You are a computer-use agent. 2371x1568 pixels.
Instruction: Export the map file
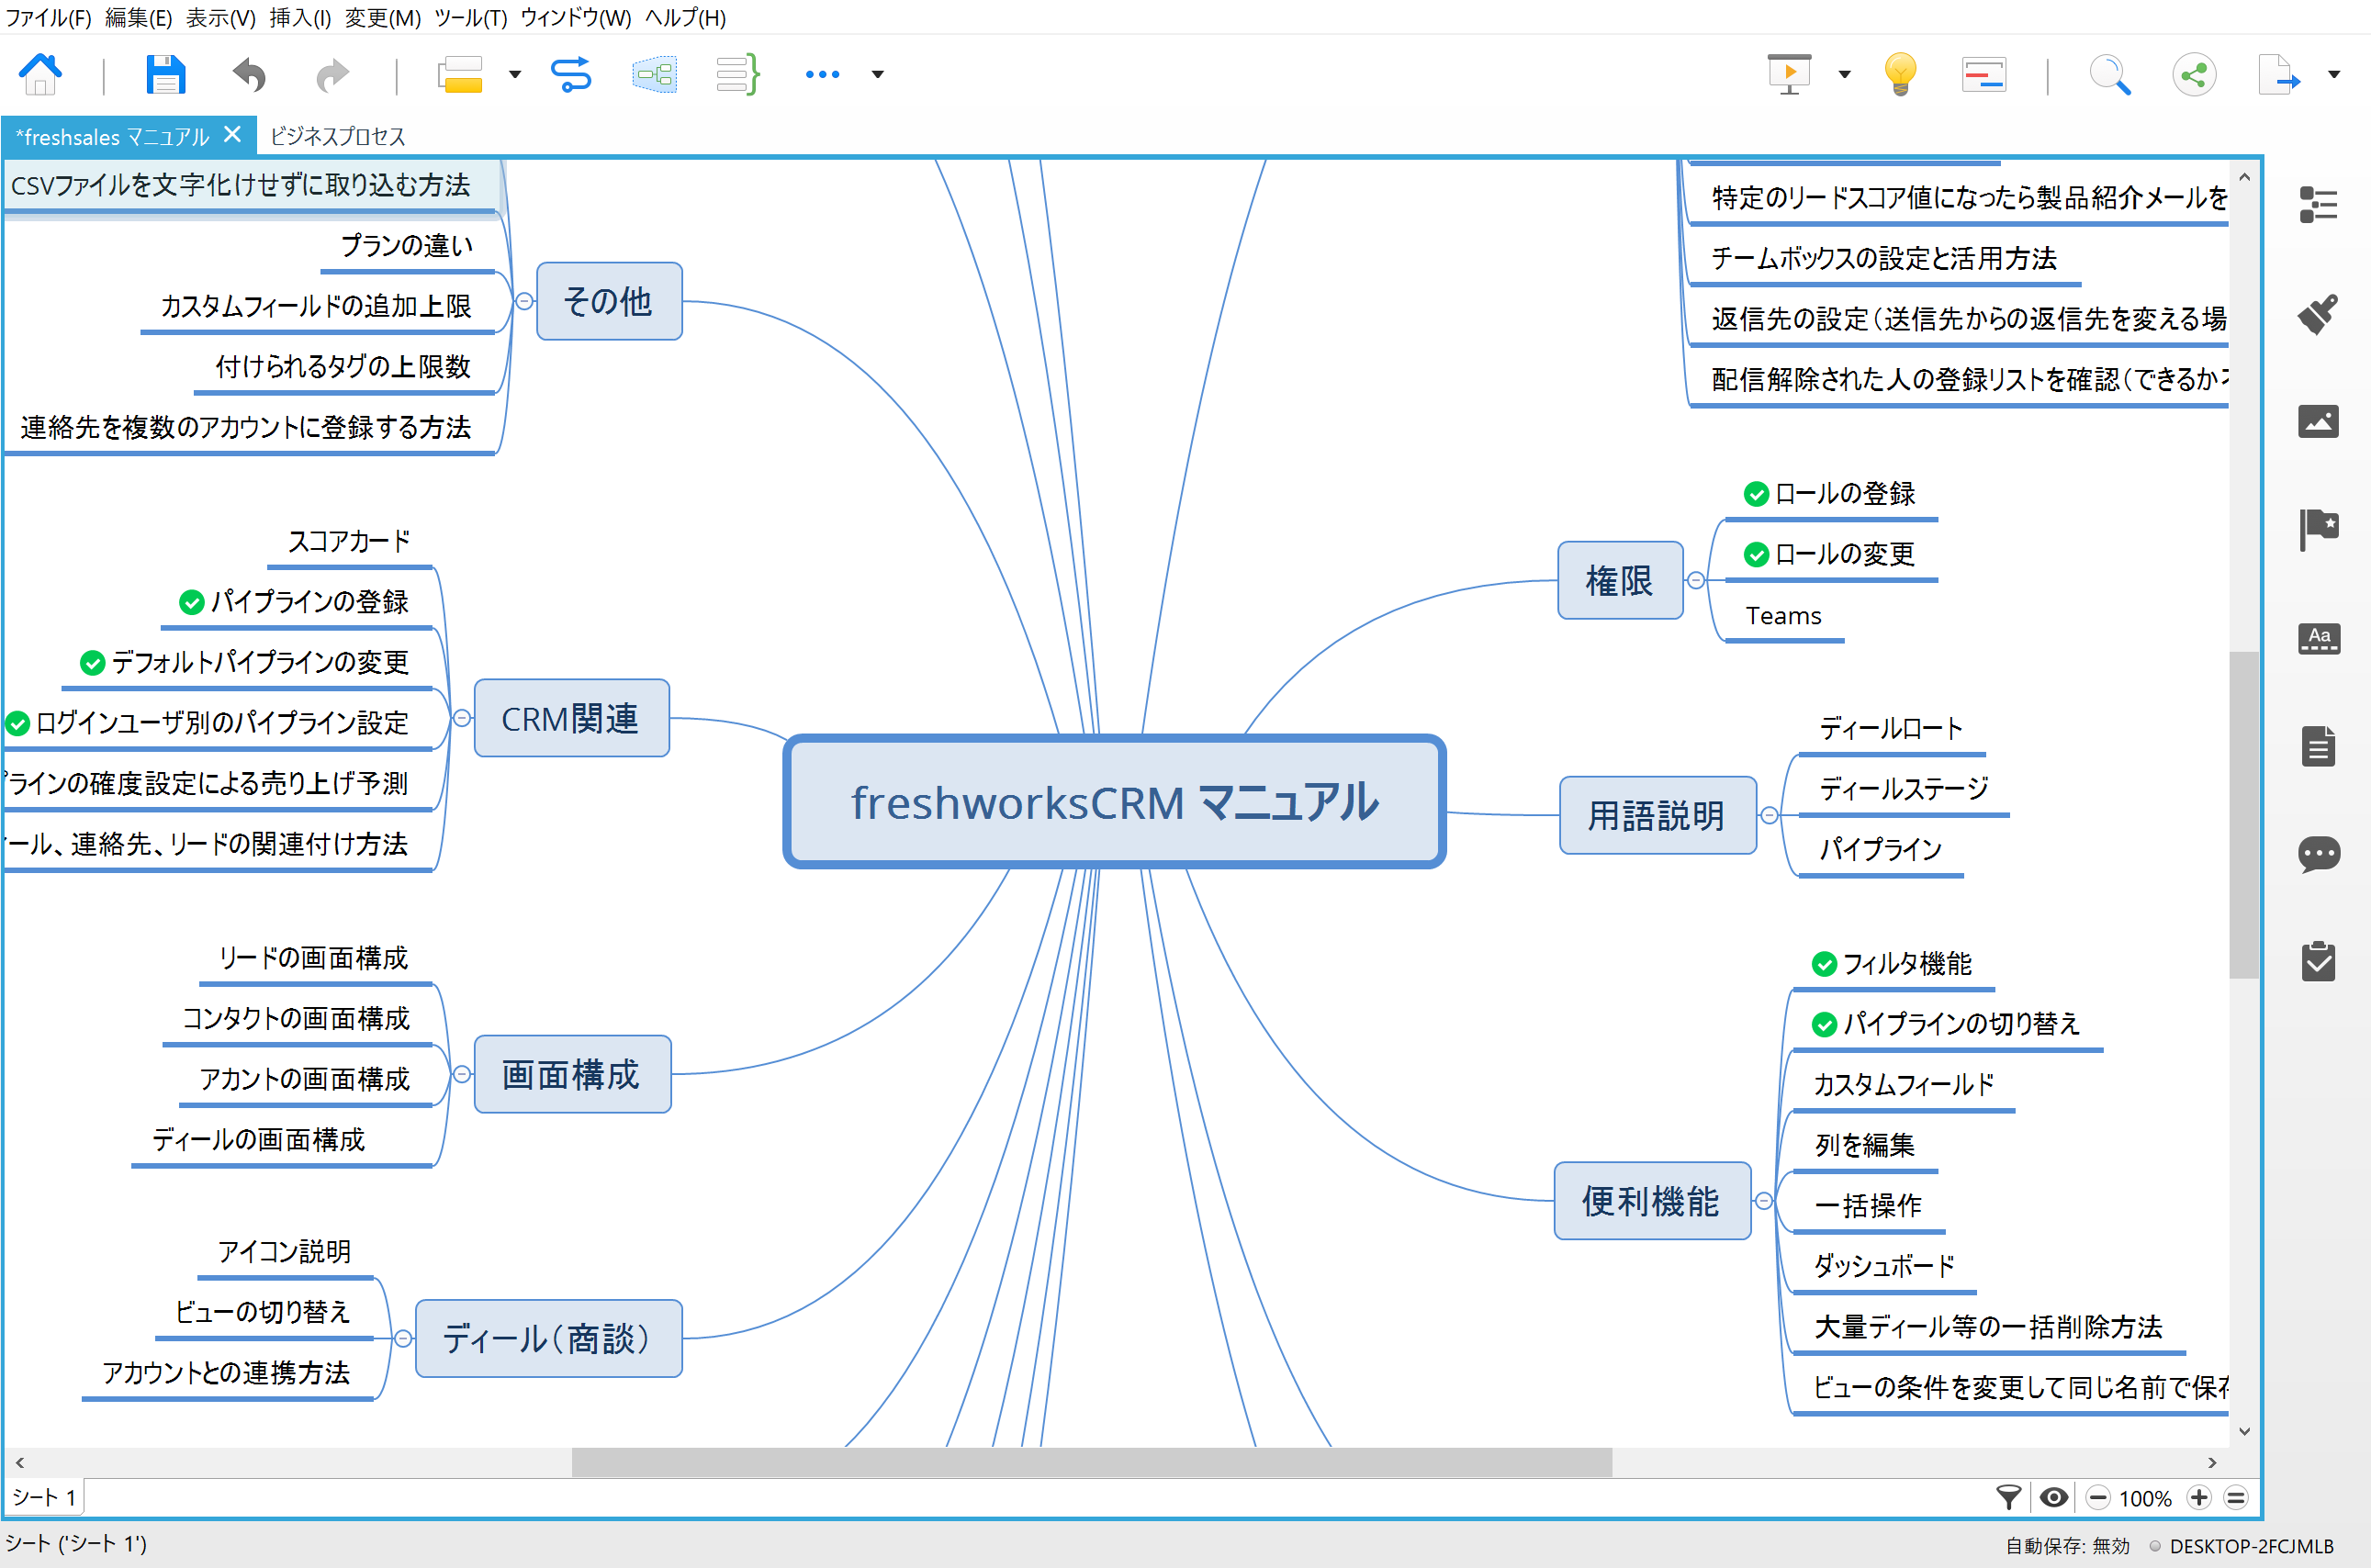pyautogui.click(x=2279, y=74)
